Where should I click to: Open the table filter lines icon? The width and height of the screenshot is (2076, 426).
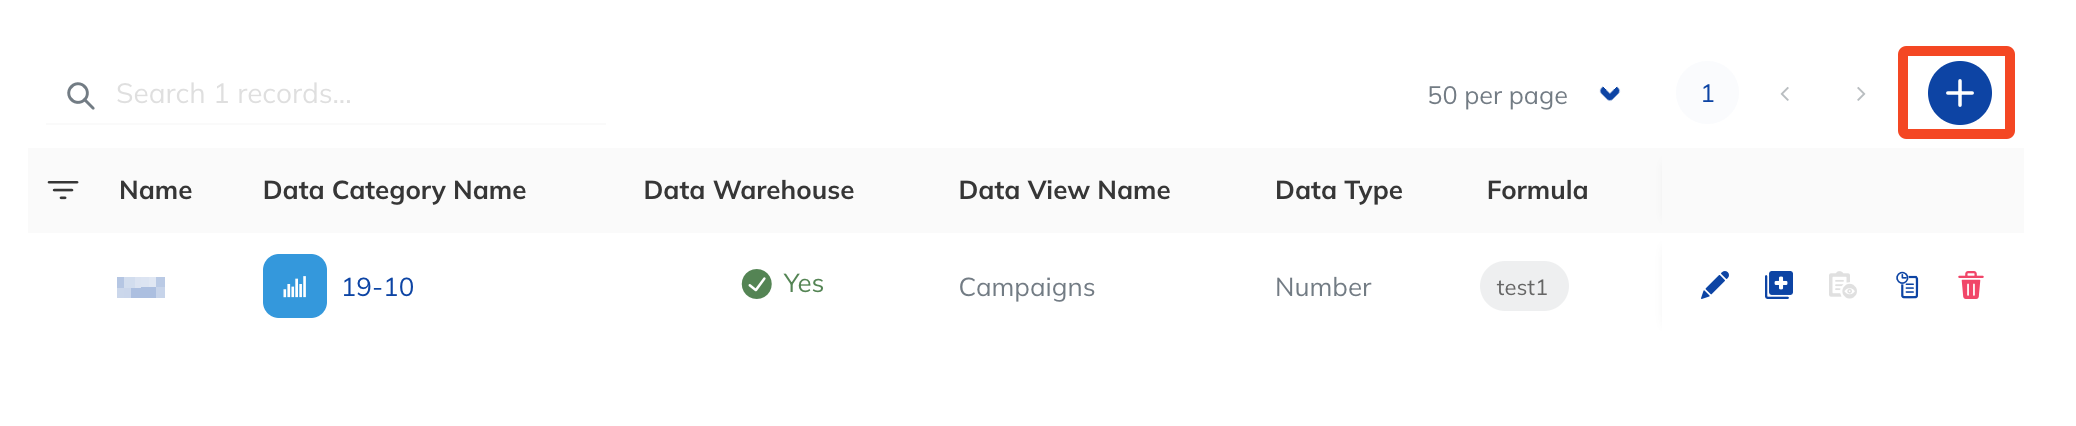(63, 190)
